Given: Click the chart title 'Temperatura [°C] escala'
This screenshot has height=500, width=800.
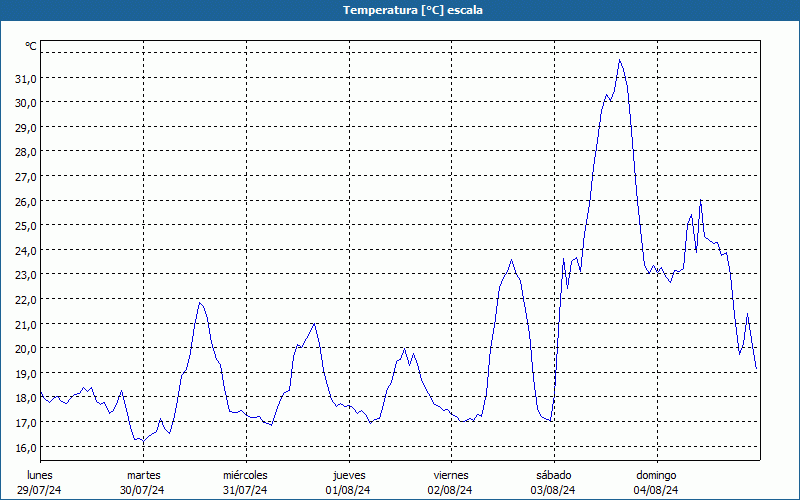Looking at the screenshot, I should tap(413, 10).
